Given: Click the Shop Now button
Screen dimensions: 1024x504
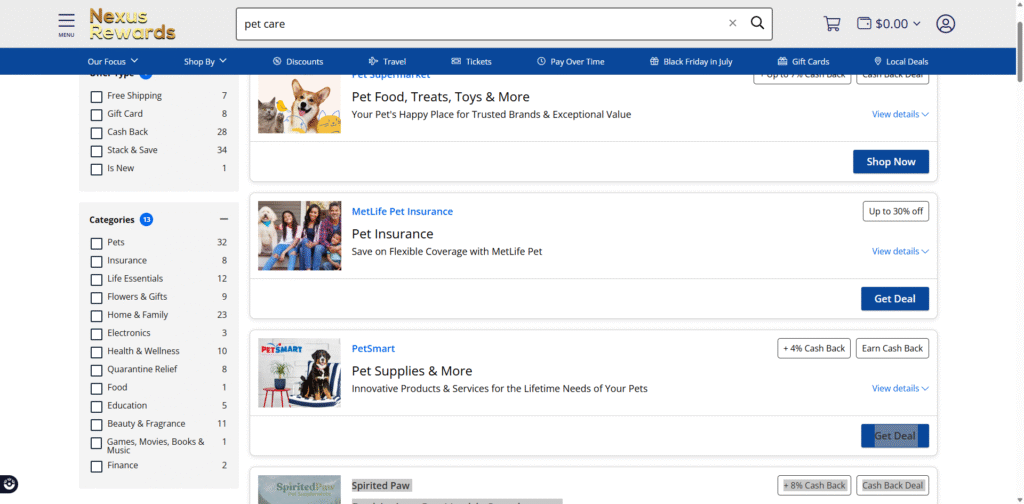Looking at the screenshot, I should [x=891, y=162].
